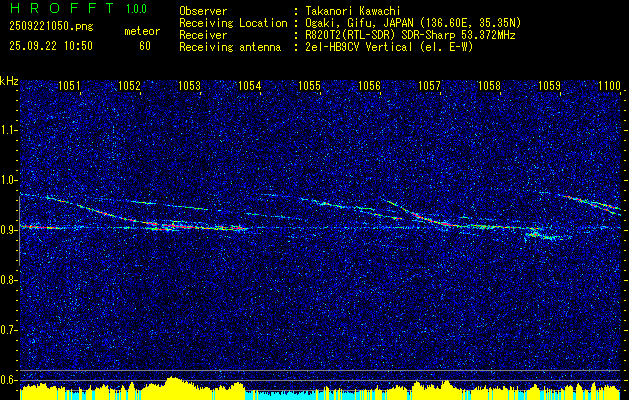
Task: Click the 0.9 kHz axis label
Action: [x=8, y=230]
